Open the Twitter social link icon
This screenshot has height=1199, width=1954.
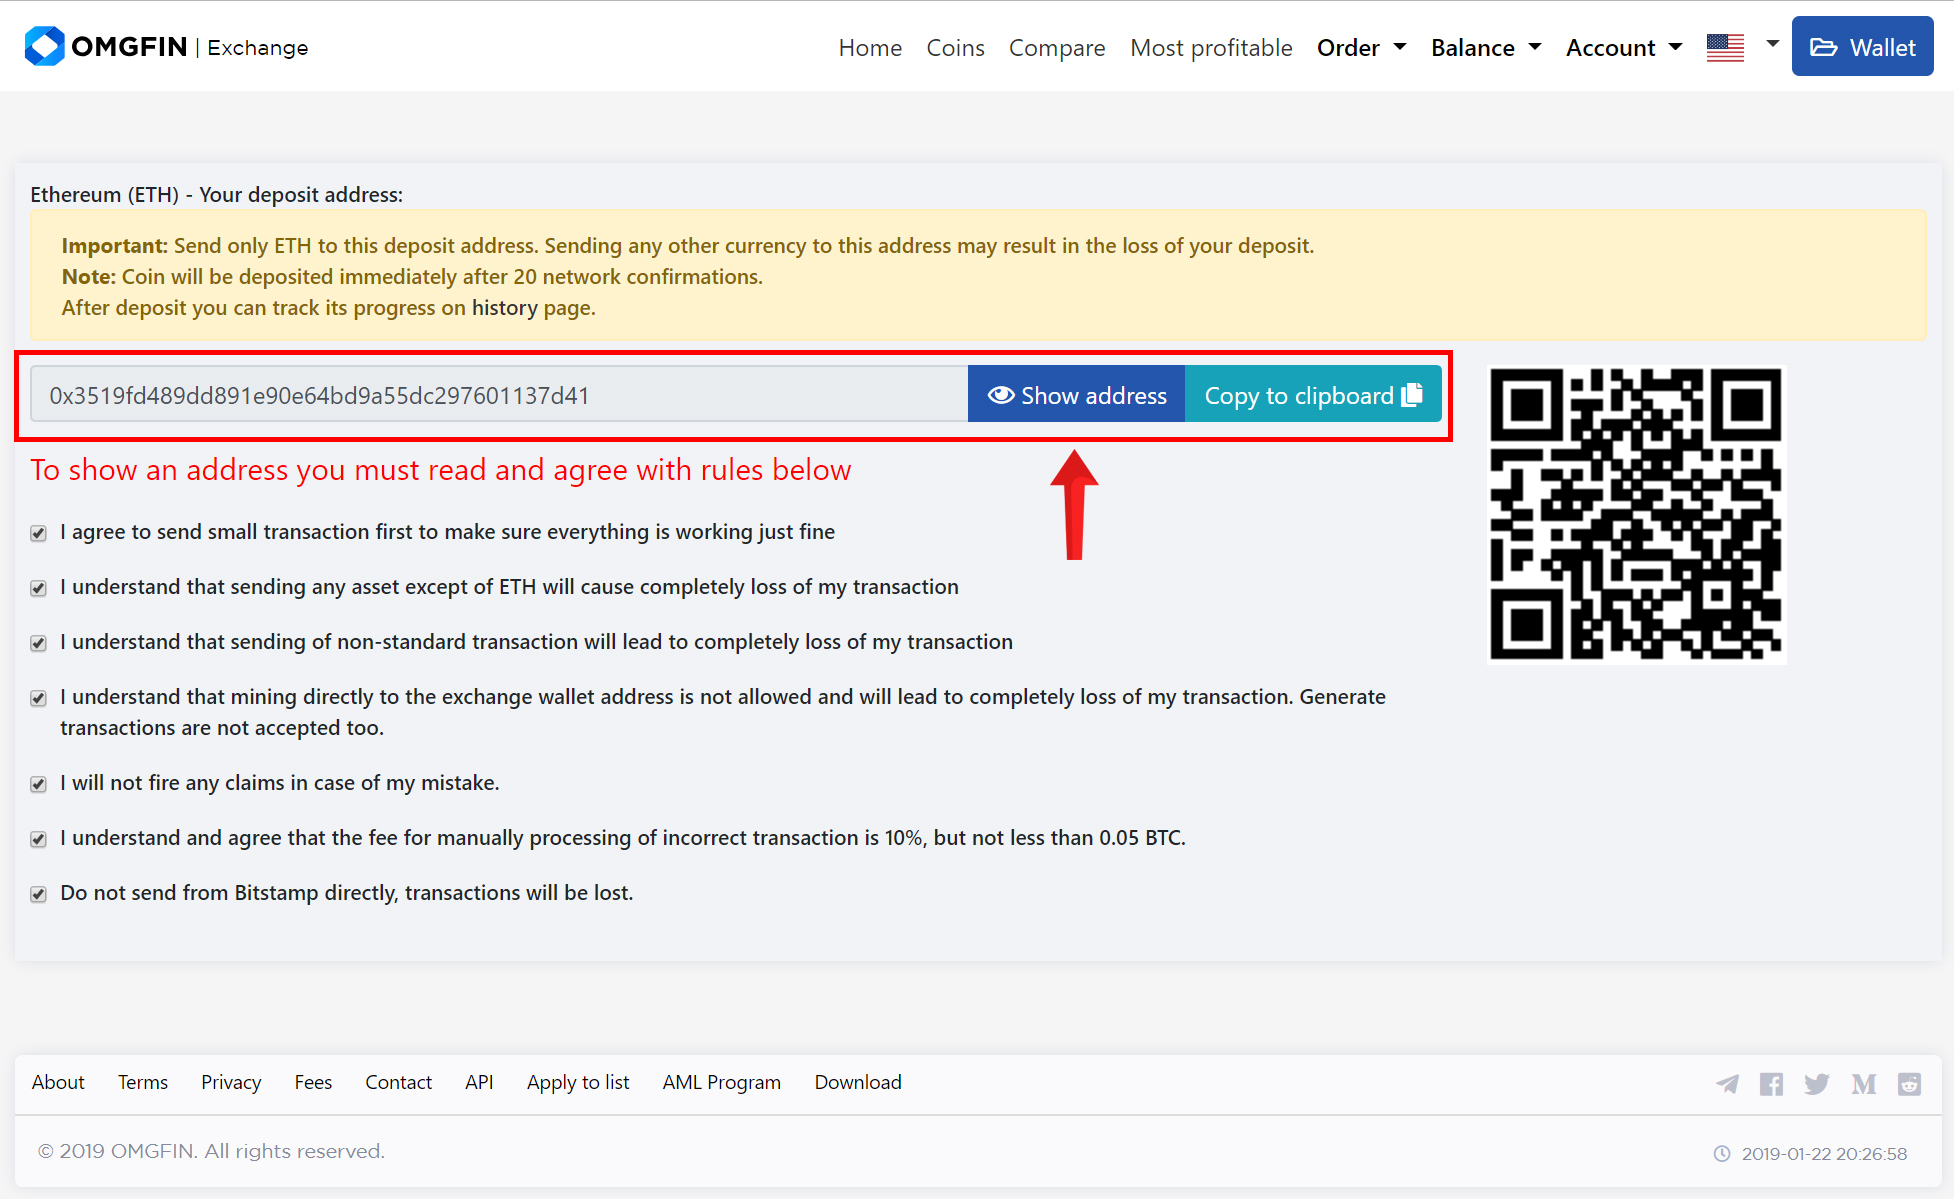tap(1817, 1084)
